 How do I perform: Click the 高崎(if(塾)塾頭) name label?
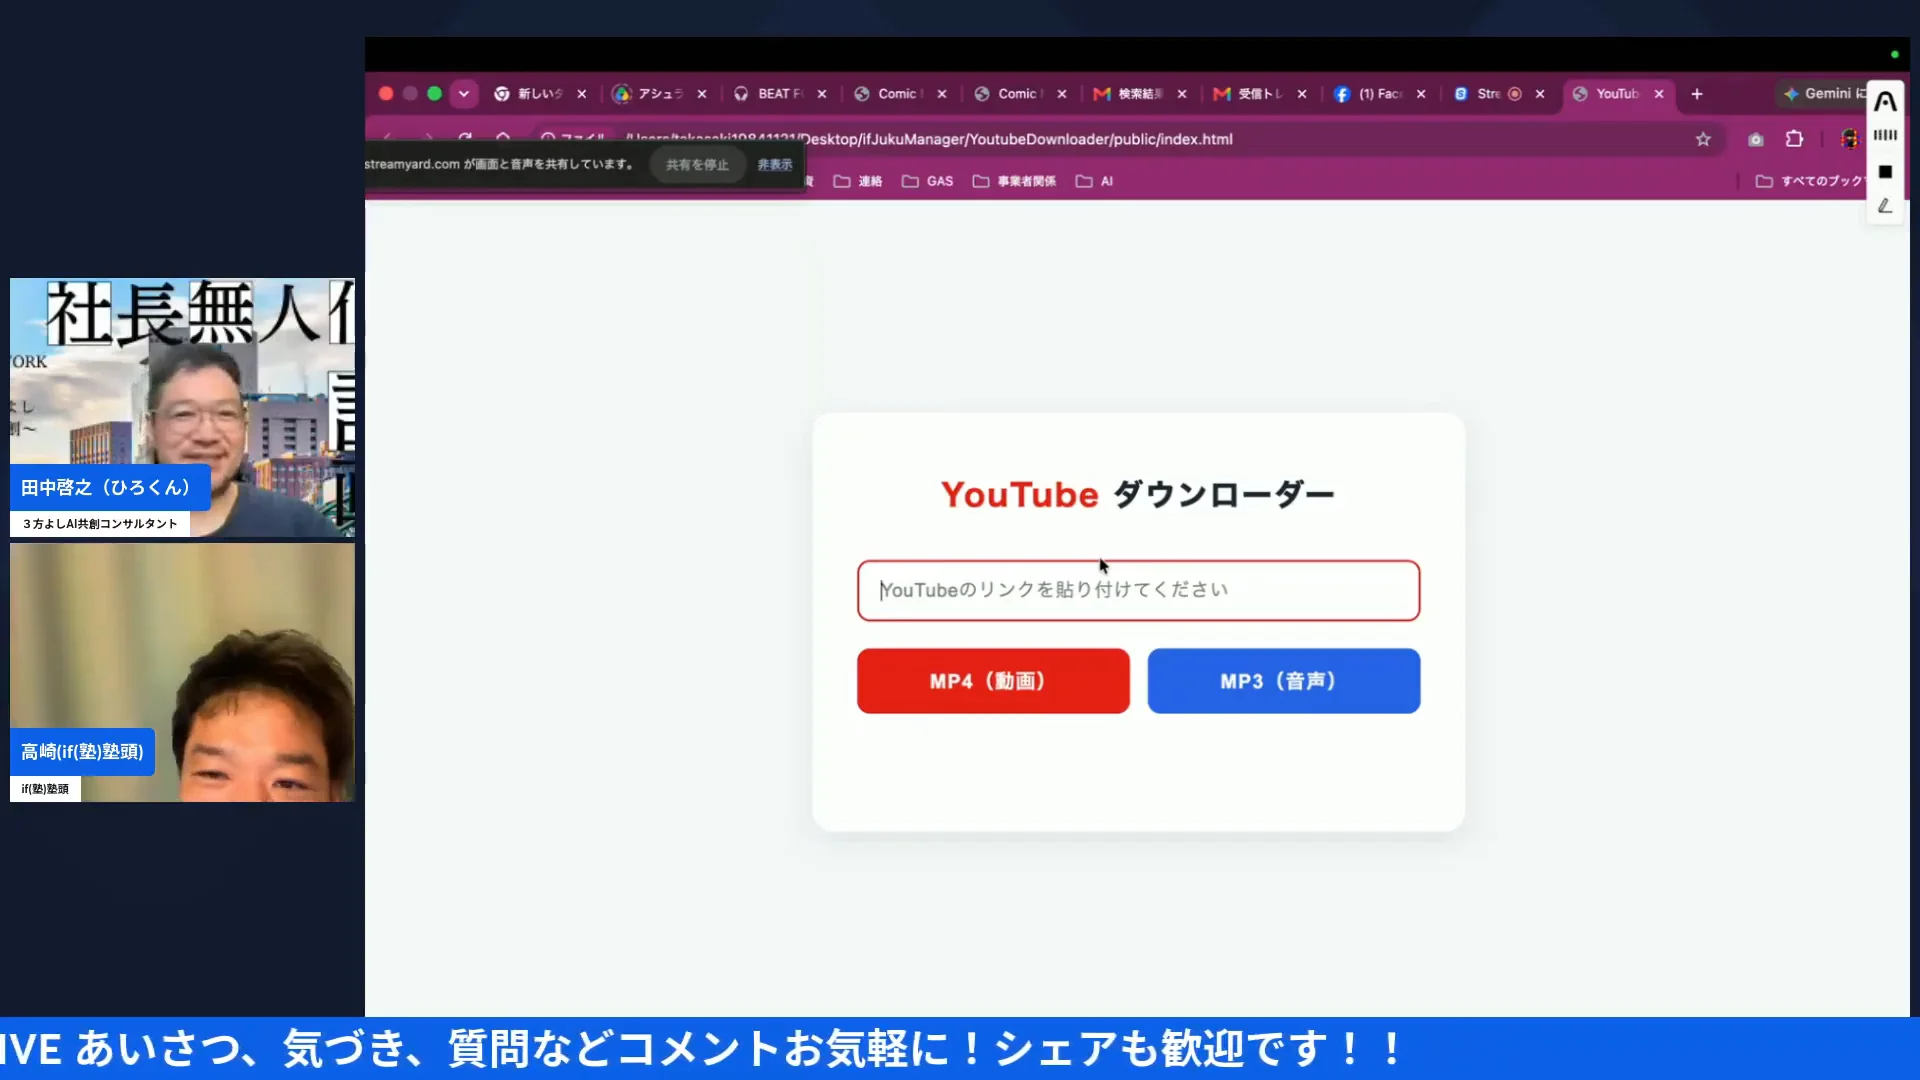point(82,751)
